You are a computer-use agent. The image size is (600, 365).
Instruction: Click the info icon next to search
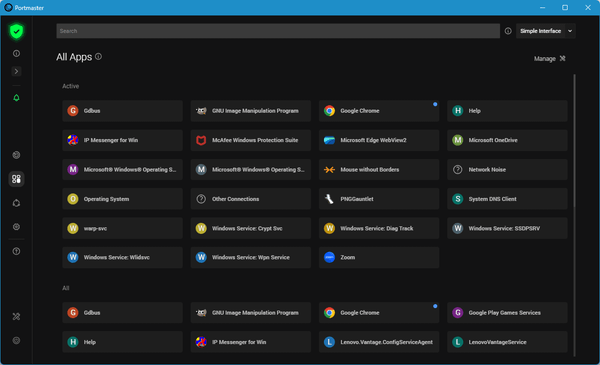508,31
